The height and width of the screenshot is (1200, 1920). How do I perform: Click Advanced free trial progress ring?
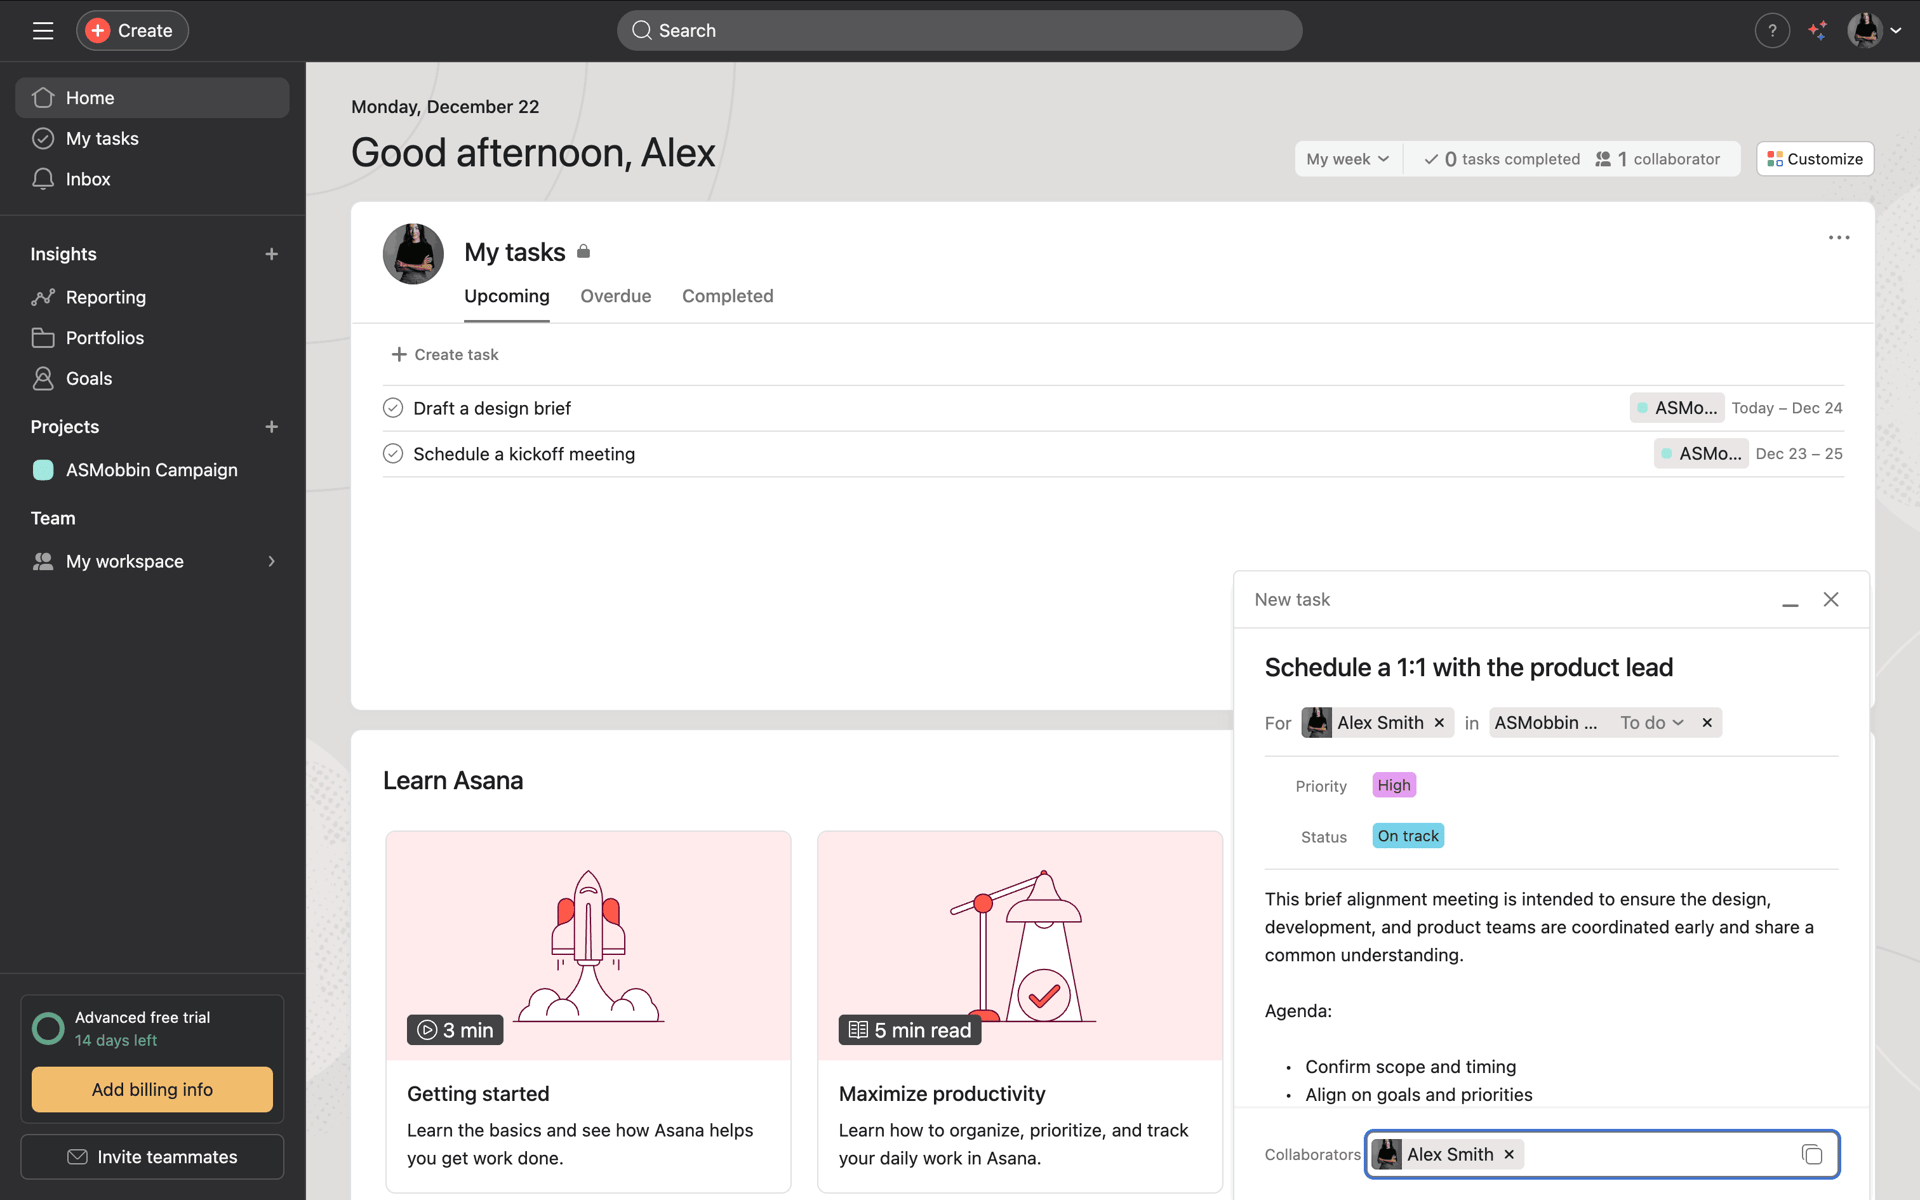pyautogui.click(x=48, y=1028)
